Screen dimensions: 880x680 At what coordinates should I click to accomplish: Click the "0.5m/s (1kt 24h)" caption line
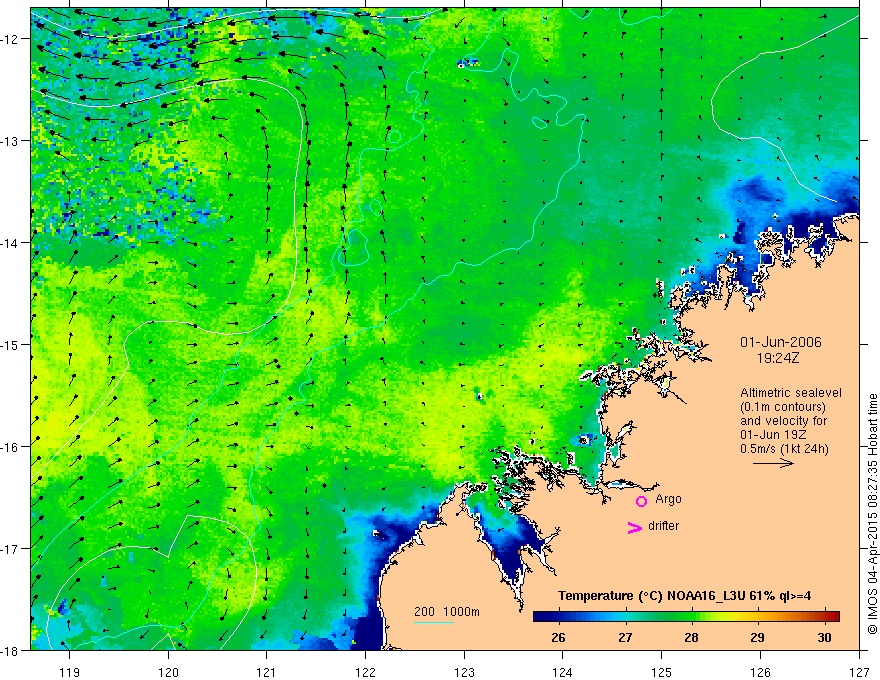point(784,449)
